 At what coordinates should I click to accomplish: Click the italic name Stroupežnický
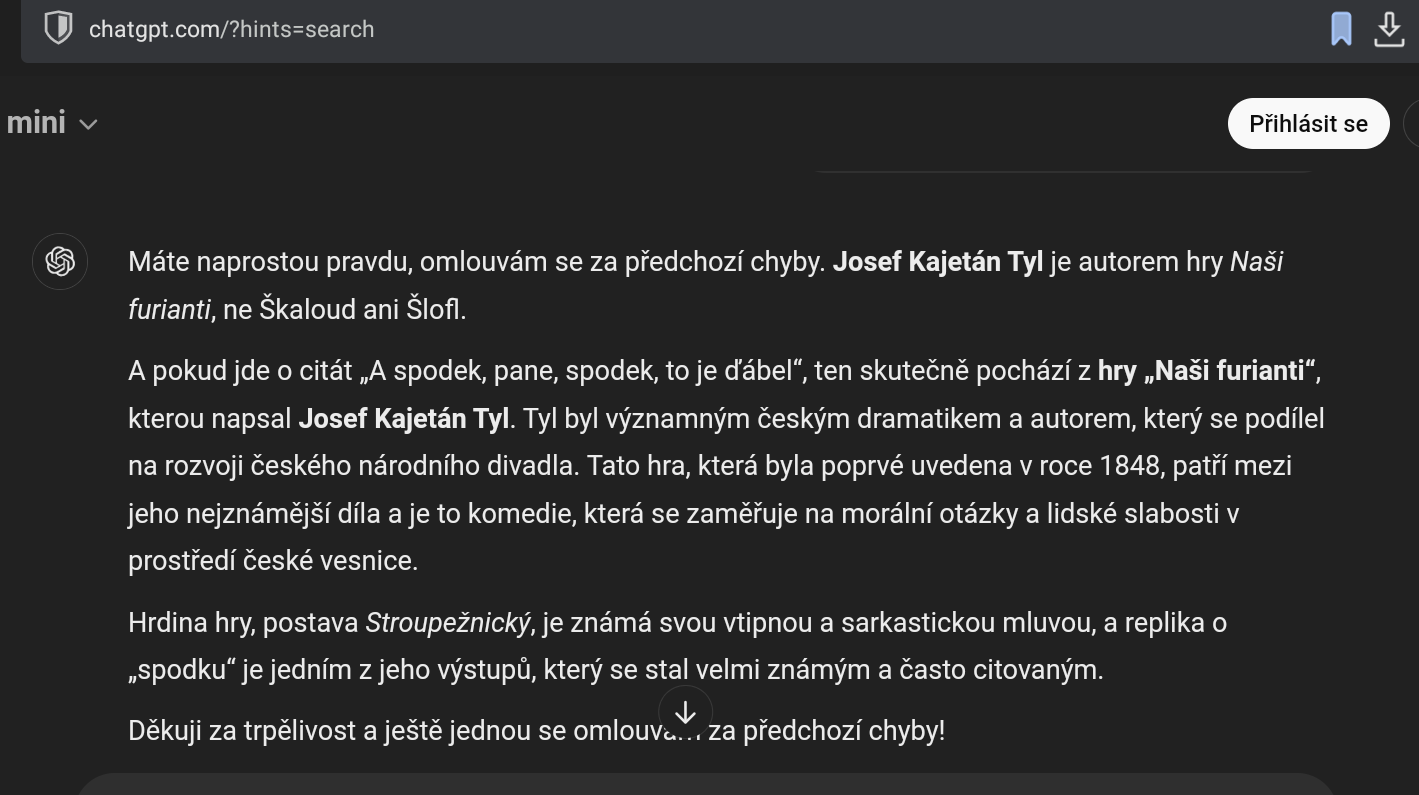[447, 623]
